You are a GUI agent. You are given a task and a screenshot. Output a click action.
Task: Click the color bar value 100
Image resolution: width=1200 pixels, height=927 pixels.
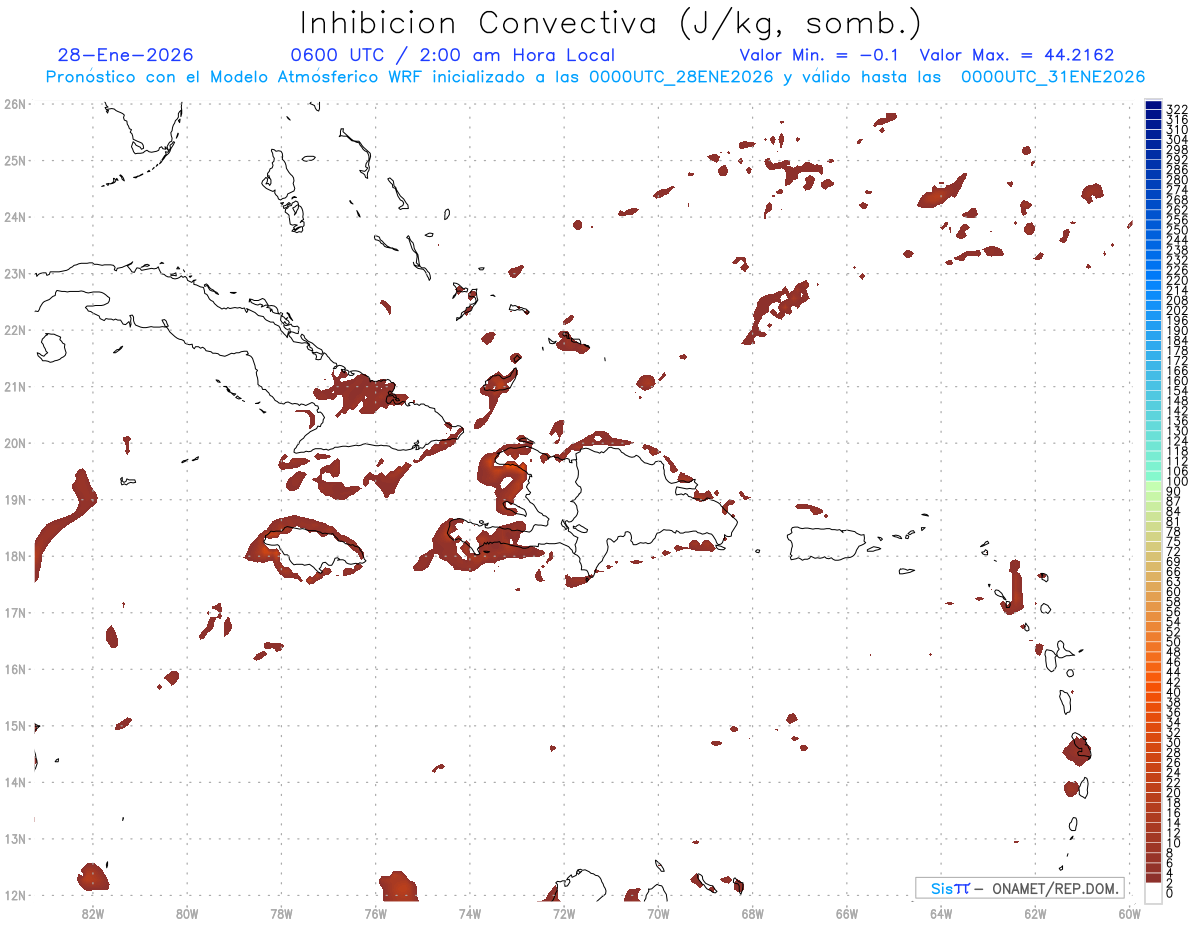click(1177, 482)
